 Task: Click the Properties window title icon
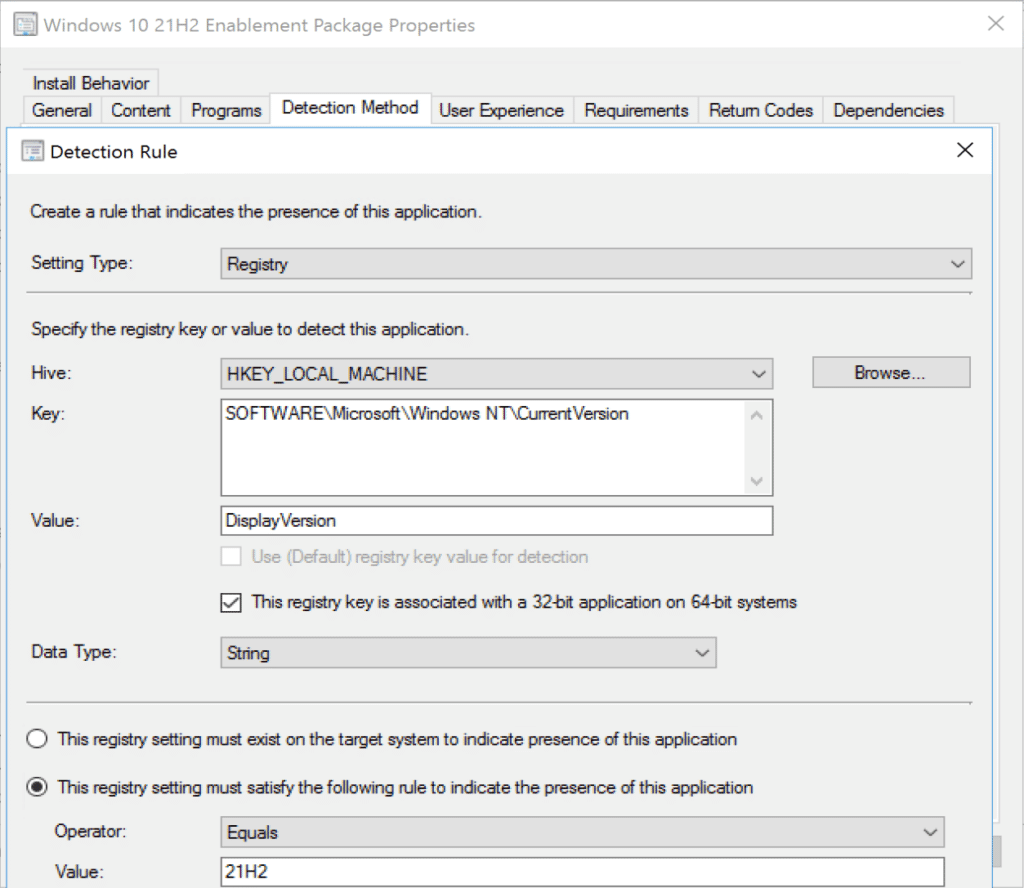point(25,25)
